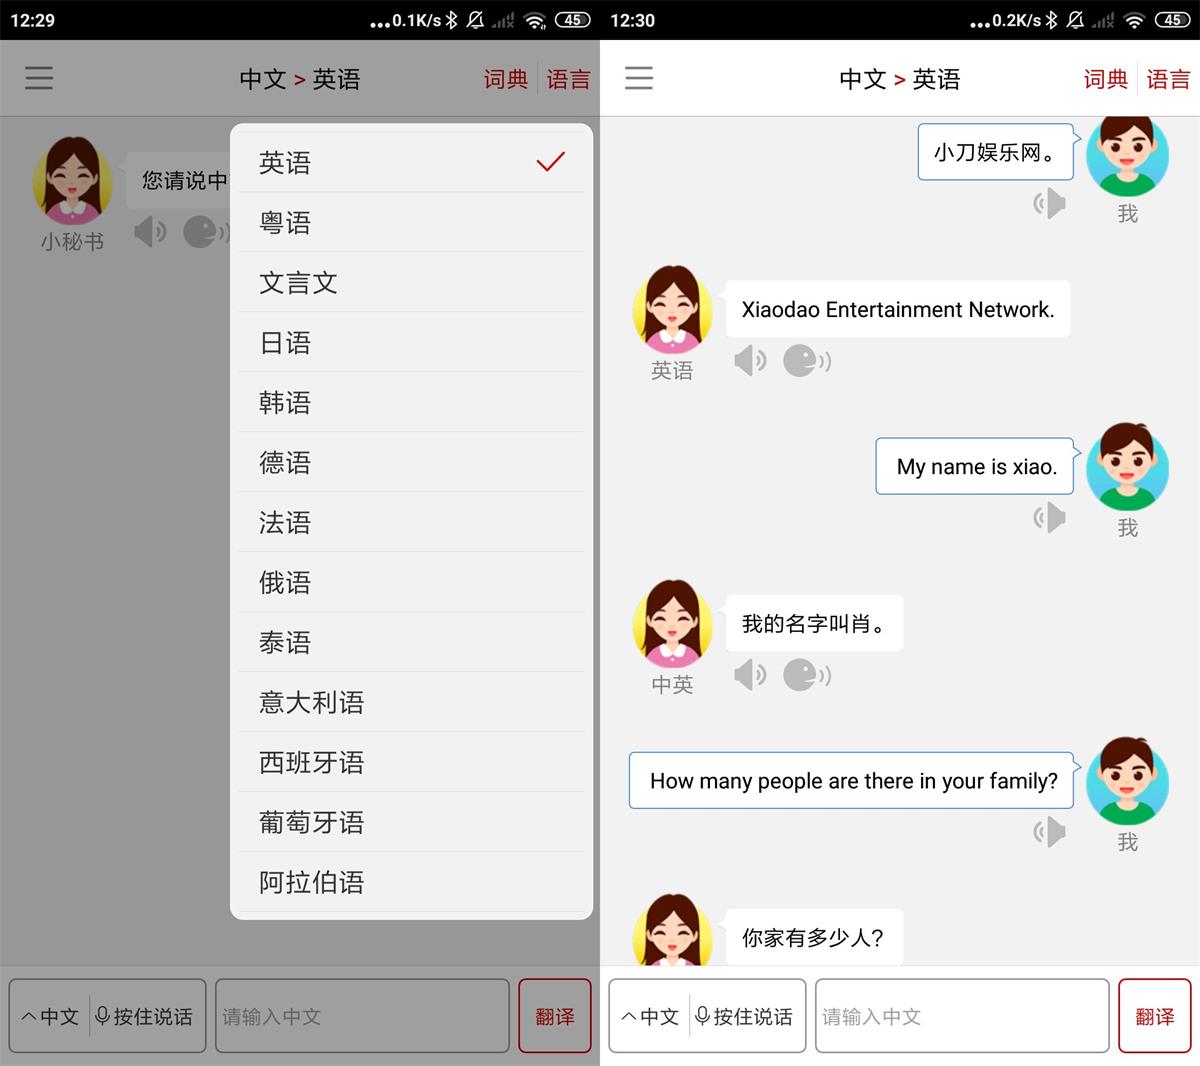The image size is (1200, 1066).
Task: Play audio under How many people message
Action: [1049, 831]
